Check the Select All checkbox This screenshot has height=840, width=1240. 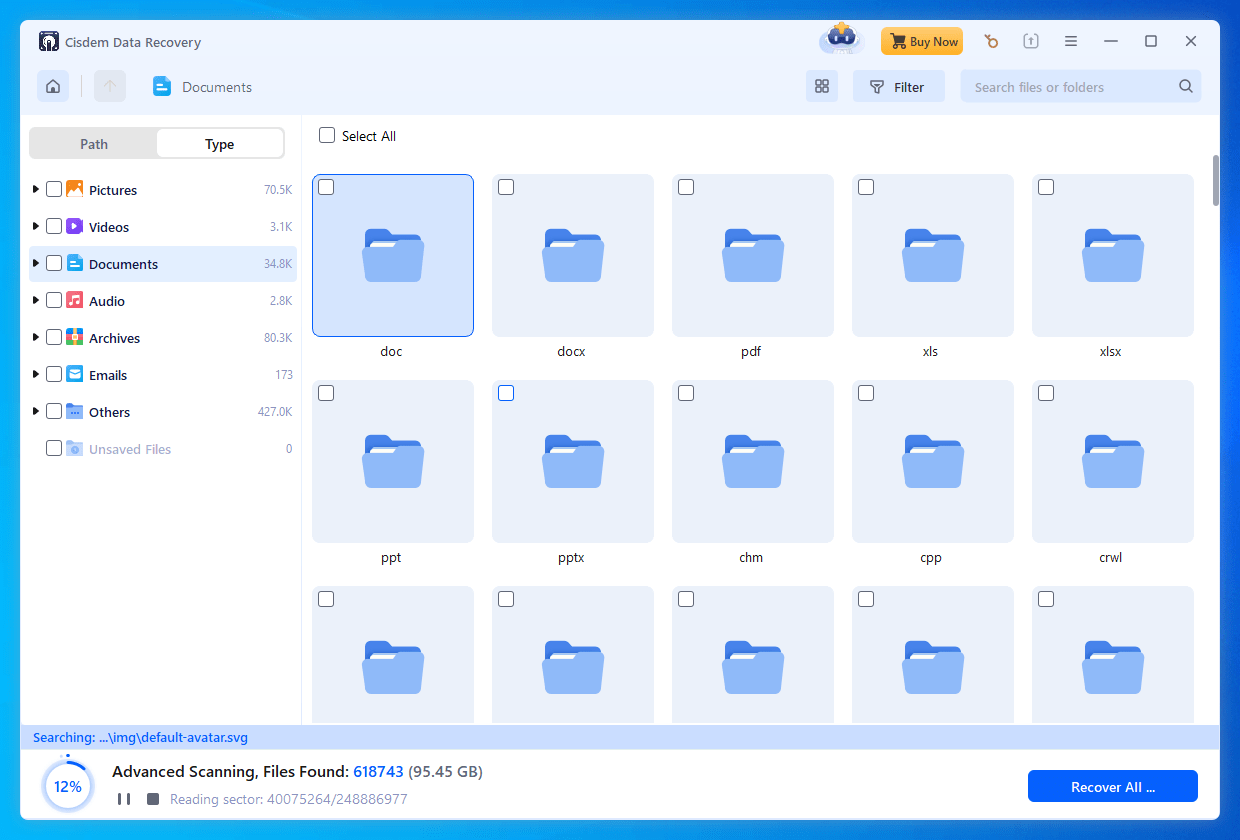tap(327, 135)
